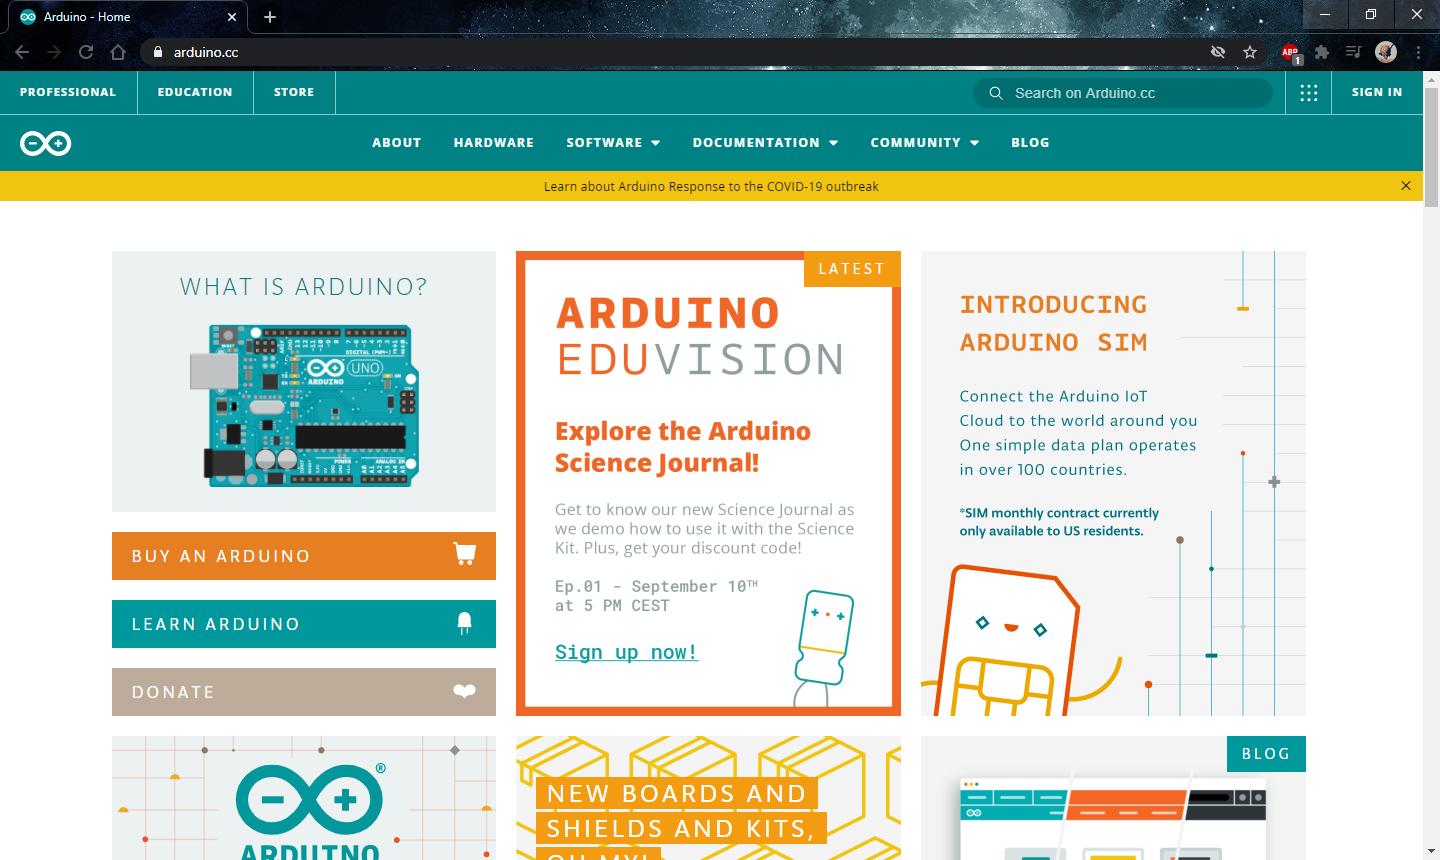Screen dimensions: 1440x860
Task: Click the test tube character illustration
Action: tap(823, 646)
